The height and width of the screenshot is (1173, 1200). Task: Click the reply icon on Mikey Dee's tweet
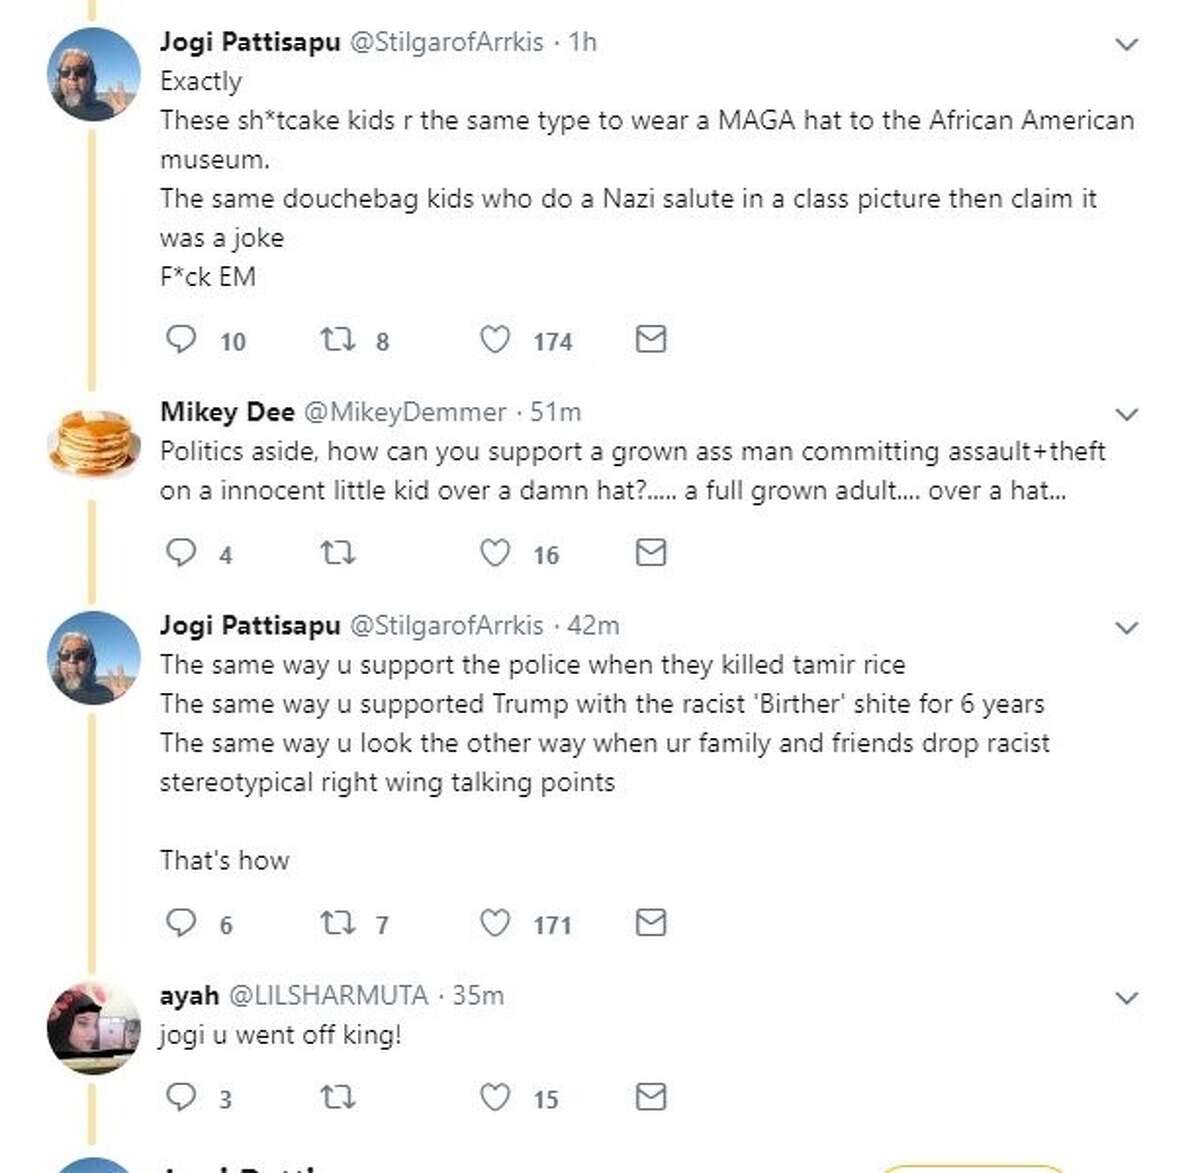[182, 552]
